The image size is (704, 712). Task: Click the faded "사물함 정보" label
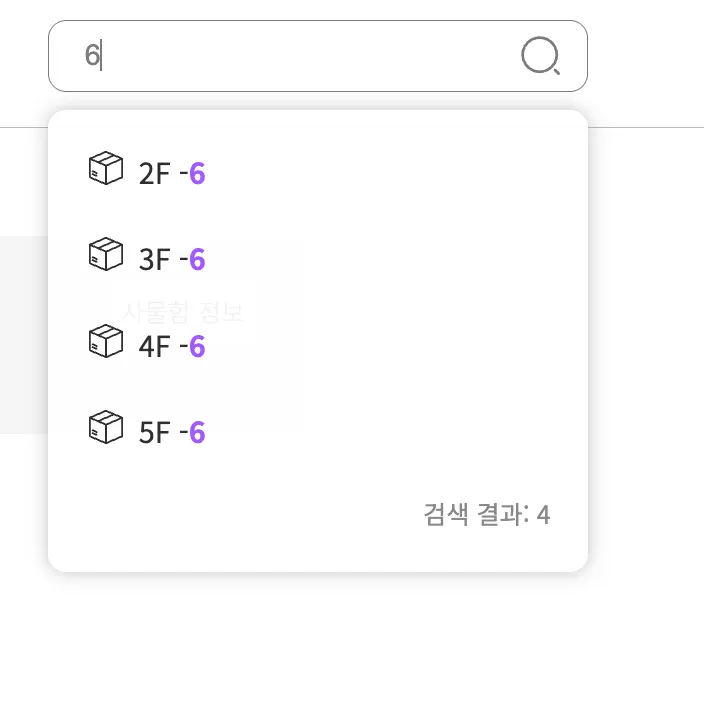pos(182,311)
